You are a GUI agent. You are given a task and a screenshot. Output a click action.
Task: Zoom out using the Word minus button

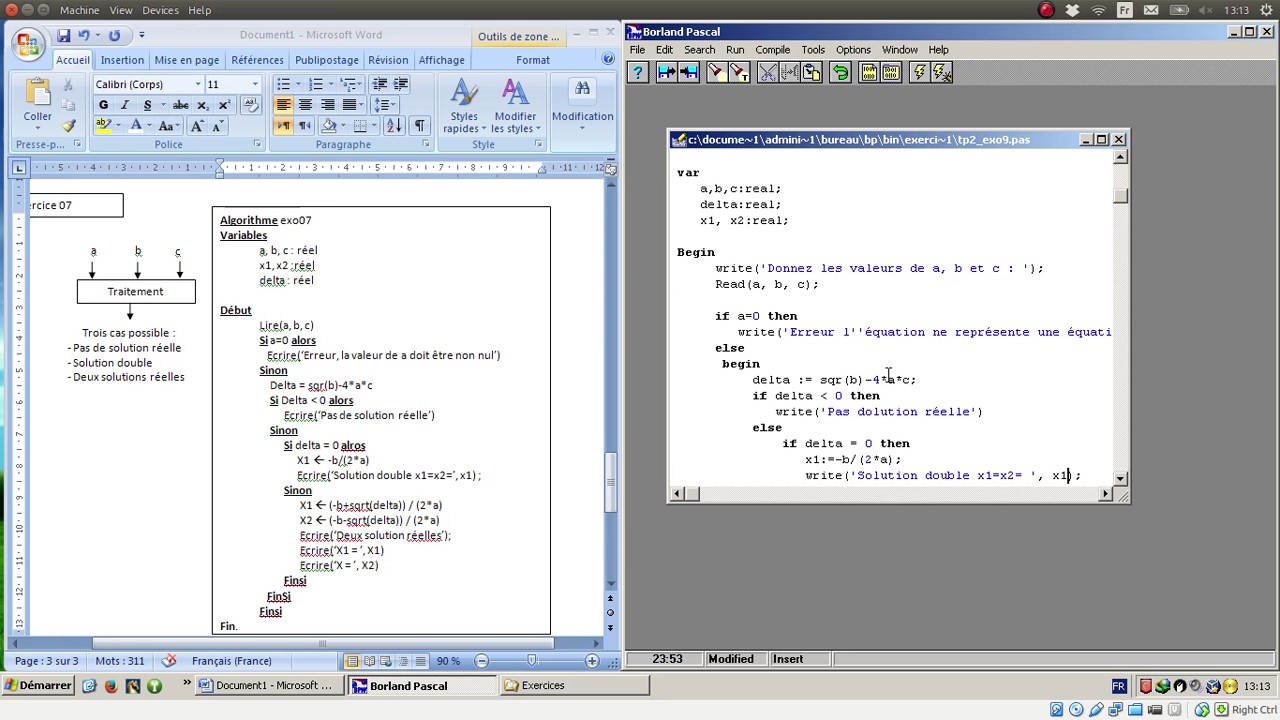click(x=482, y=661)
